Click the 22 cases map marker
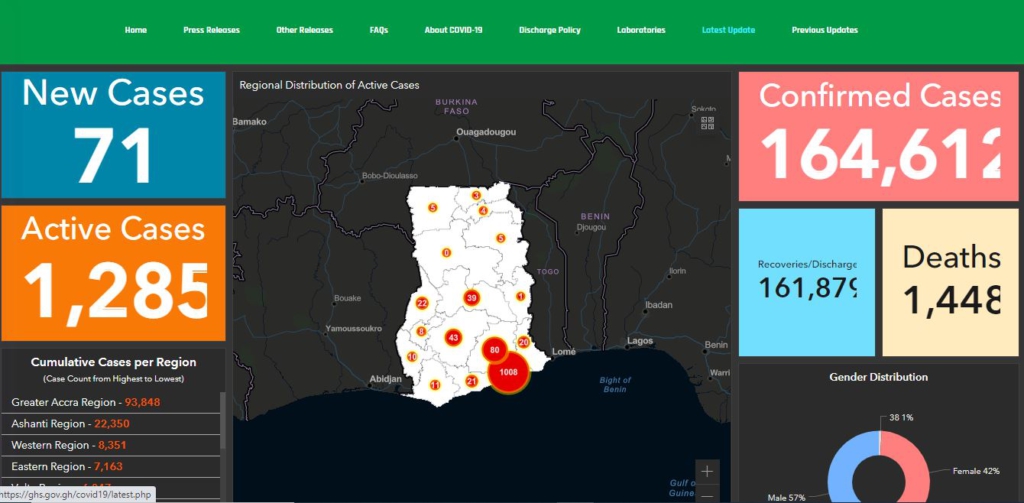This screenshot has height=503, width=1024. (422, 303)
